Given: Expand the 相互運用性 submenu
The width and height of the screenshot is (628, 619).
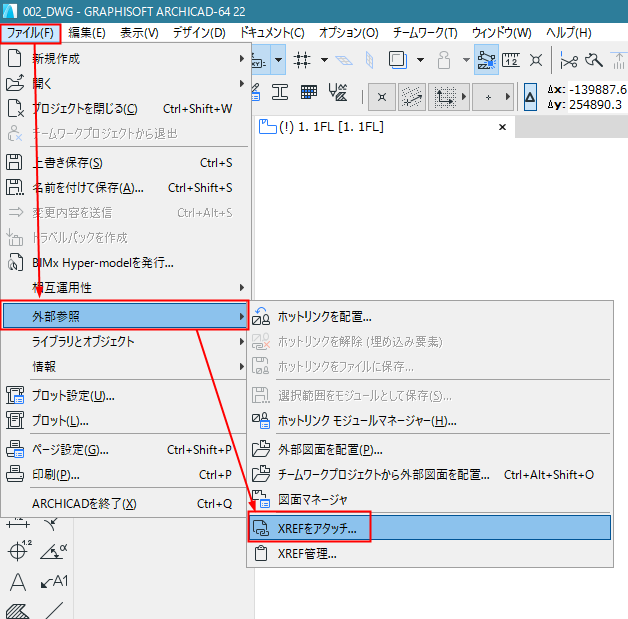Looking at the screenshot, I should [125, 288].
